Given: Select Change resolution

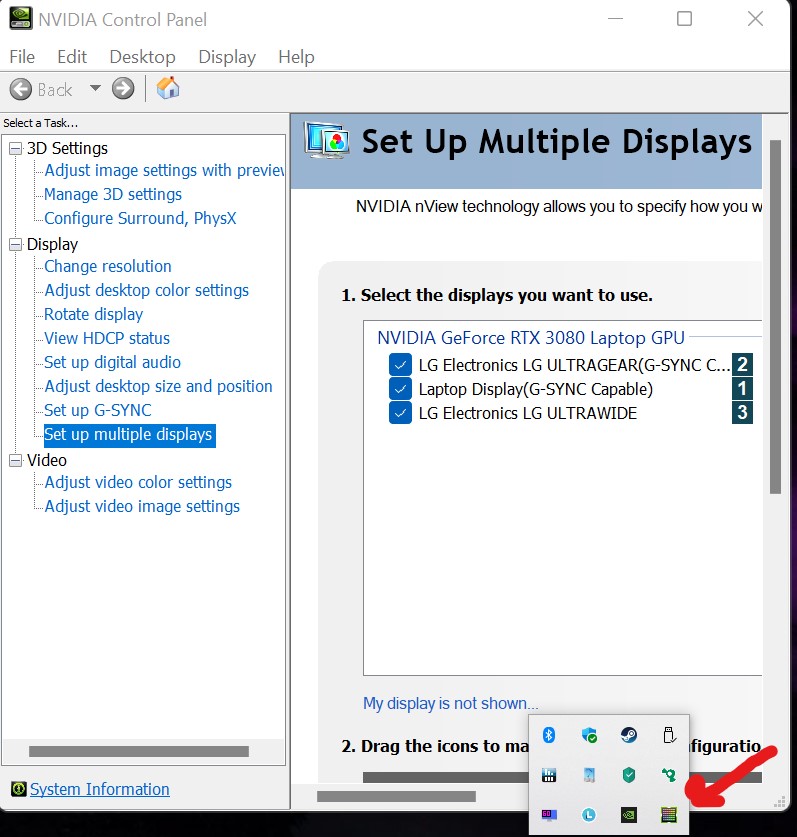Looking at the screenshot, I should tap(108, 266).
